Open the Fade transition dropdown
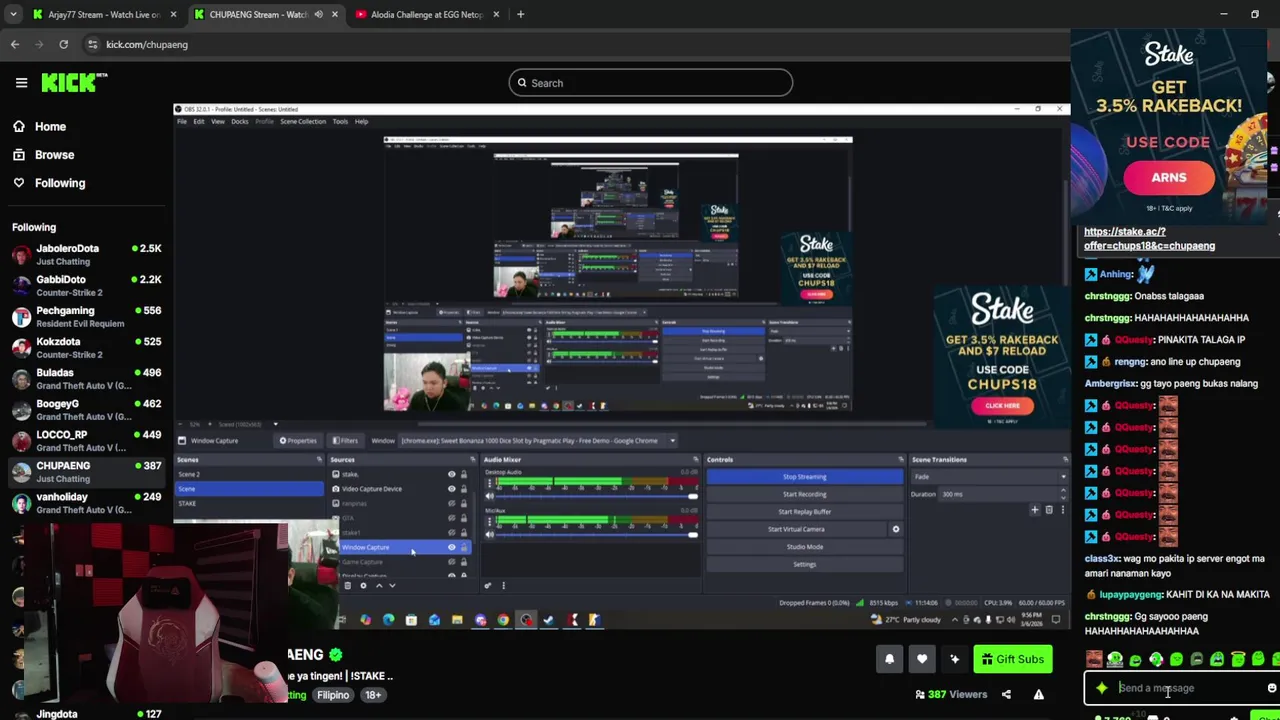Viewport: 1280px width, 720px height. click(x=989, y=477)
